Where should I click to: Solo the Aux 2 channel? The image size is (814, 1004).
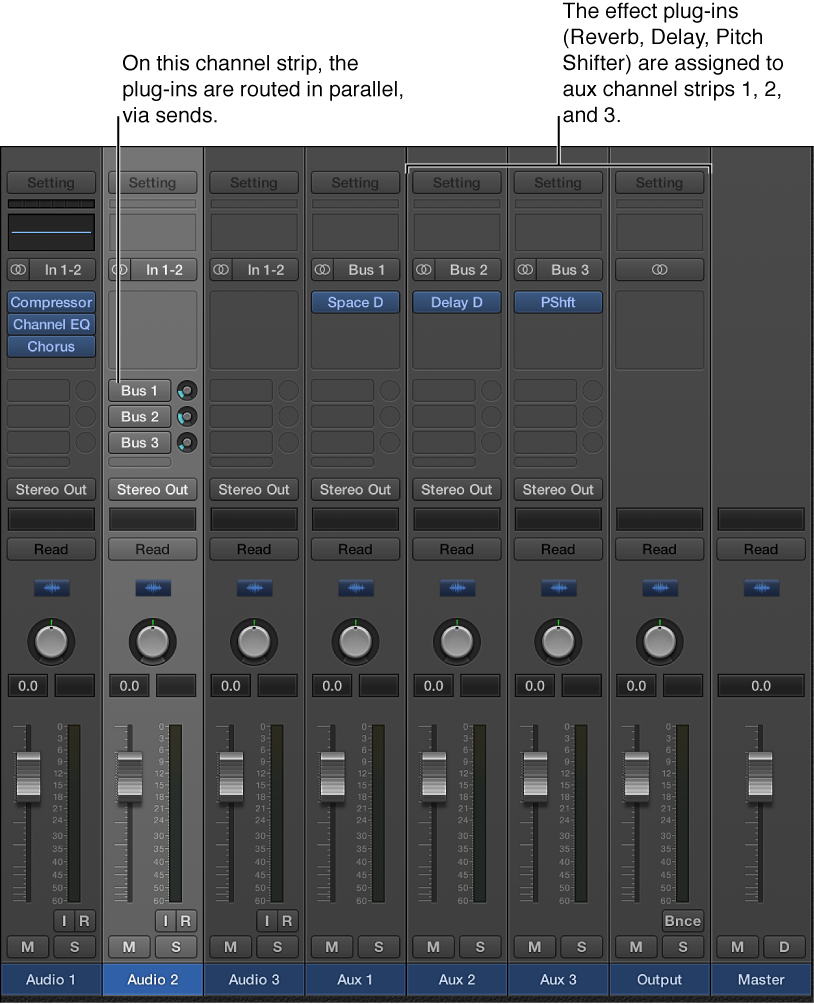(480, 947)
